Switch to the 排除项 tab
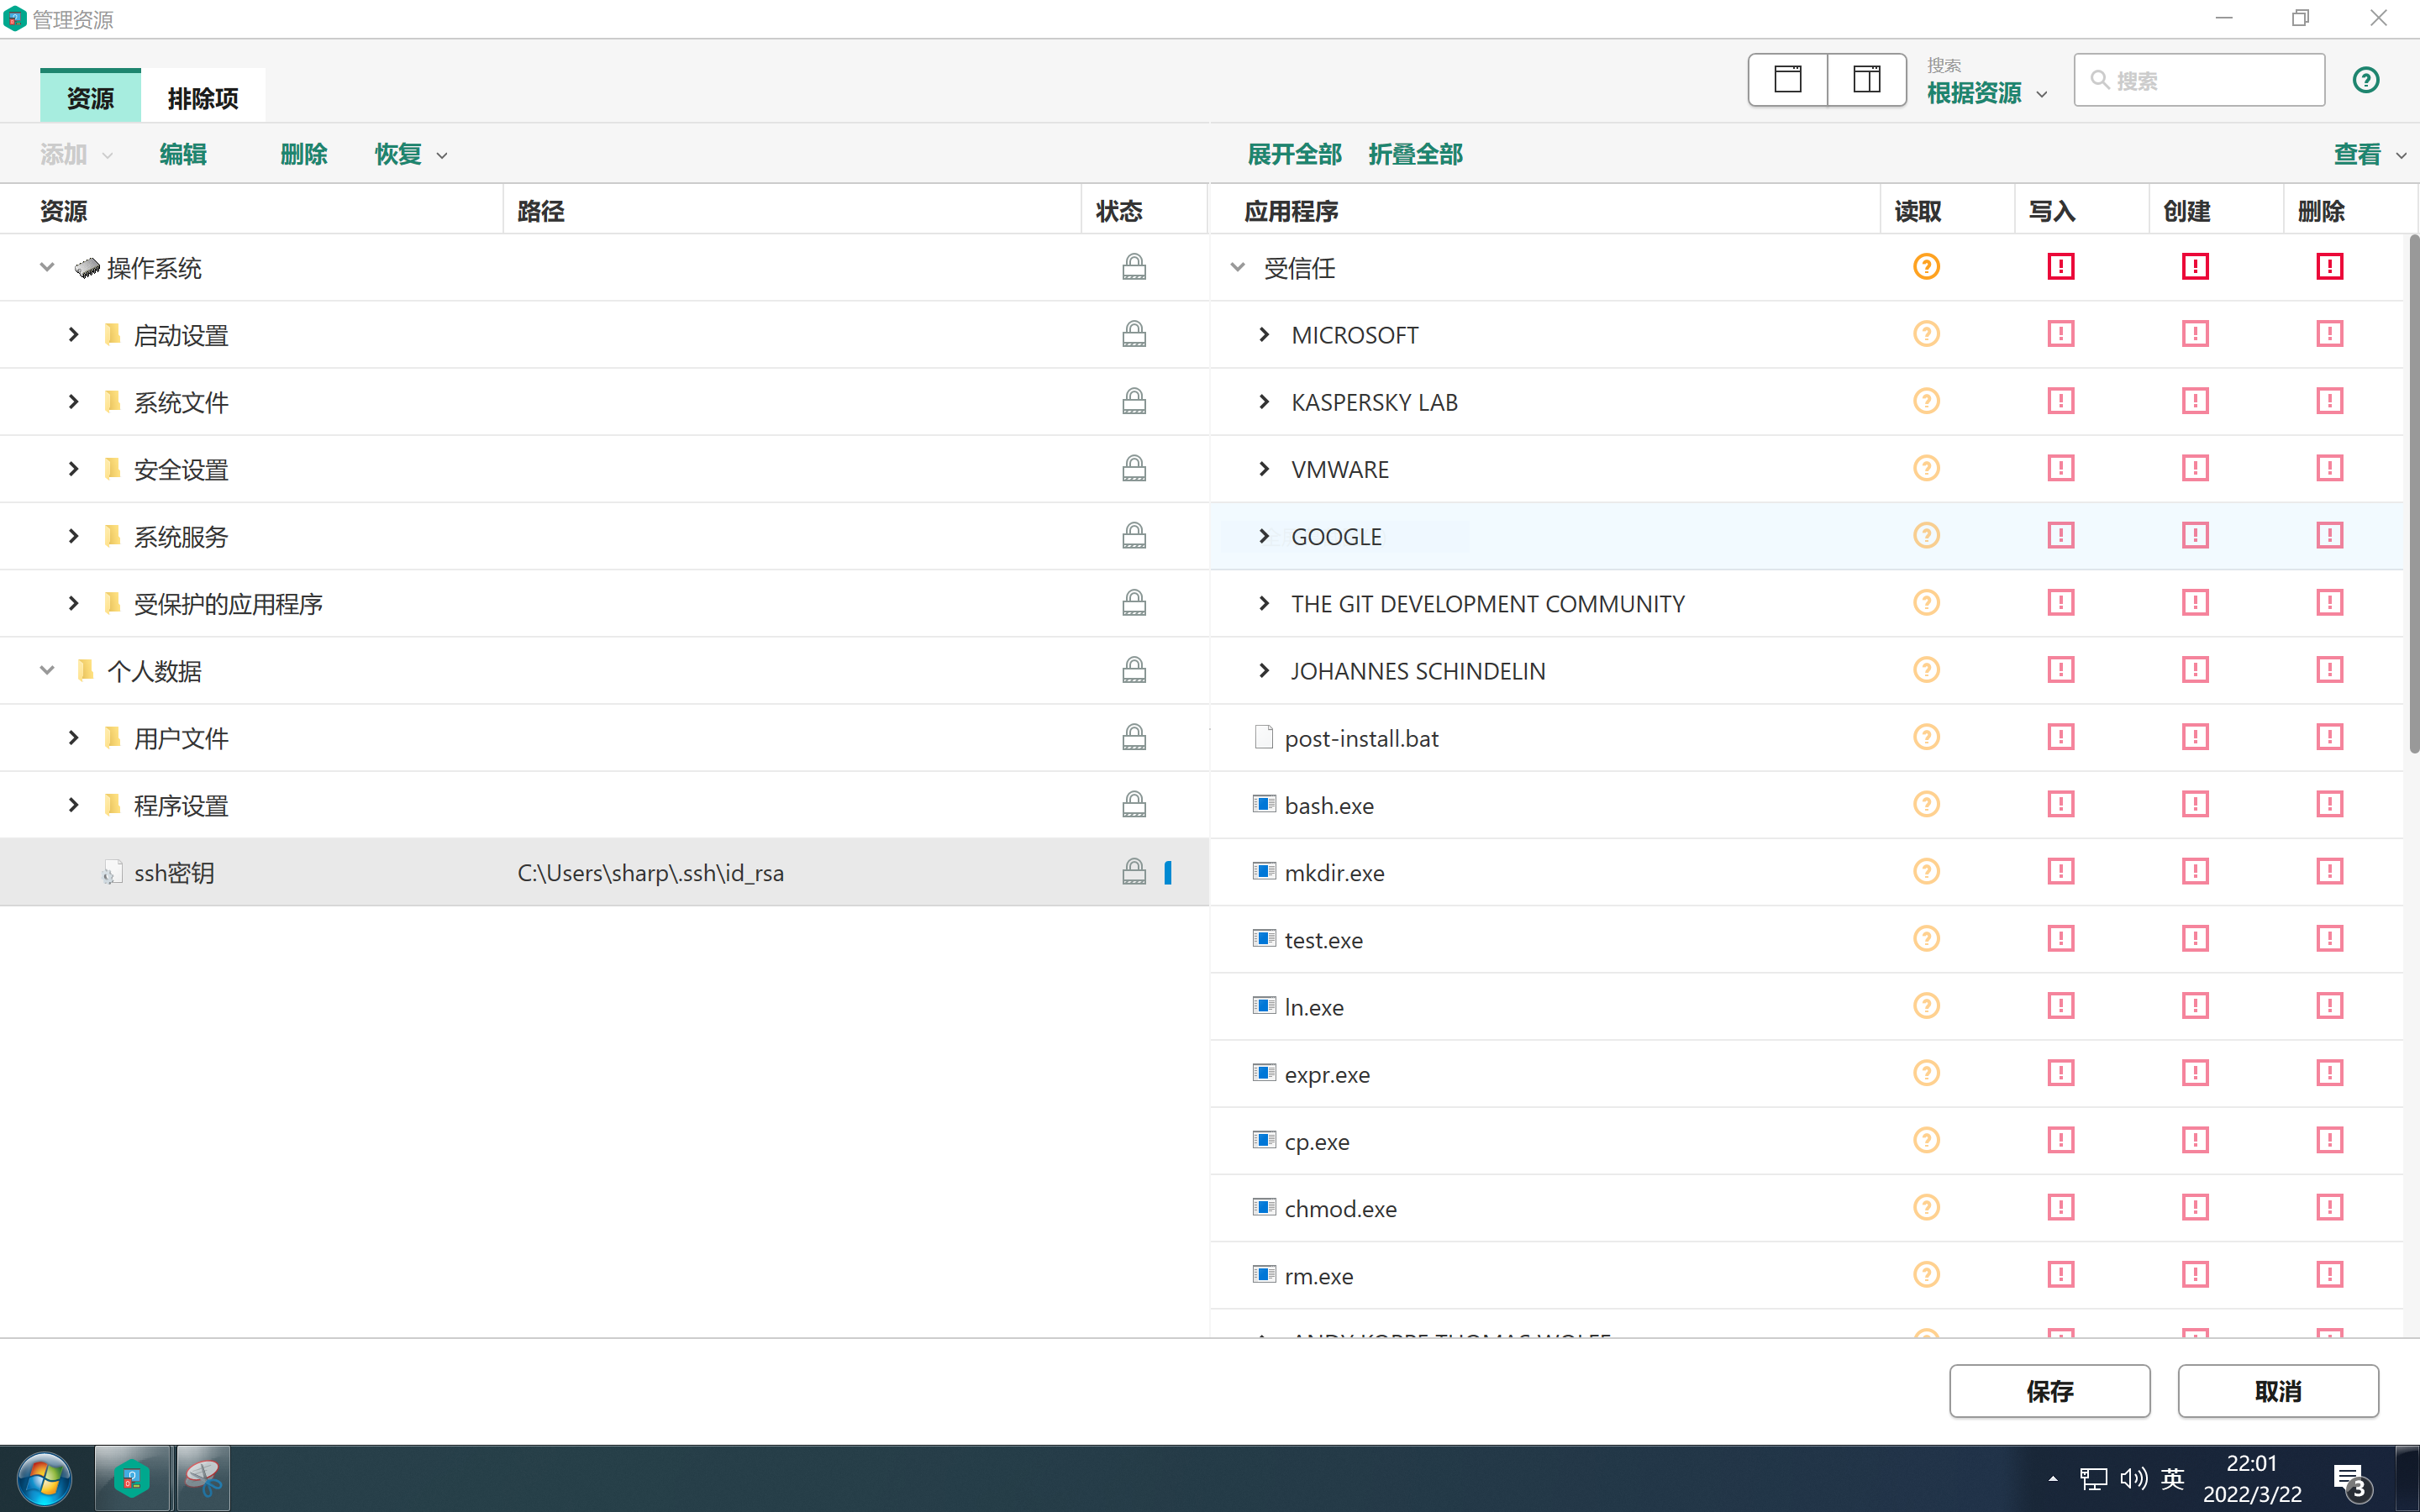The height and width of the screenshot is (1512, 2420). pyautogui.click(x=203, y=98)
